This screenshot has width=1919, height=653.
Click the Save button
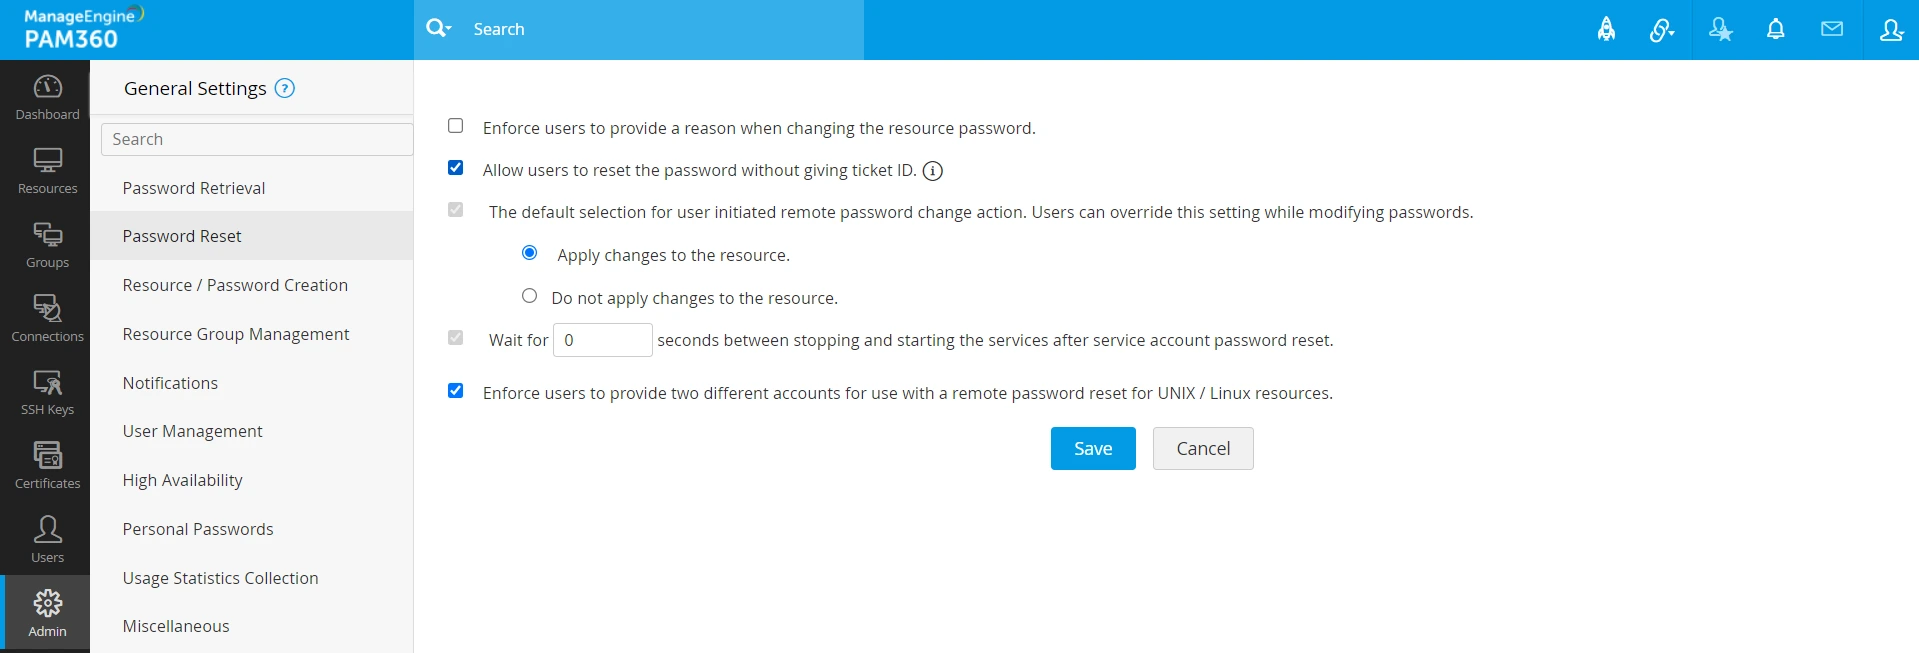1092,448
